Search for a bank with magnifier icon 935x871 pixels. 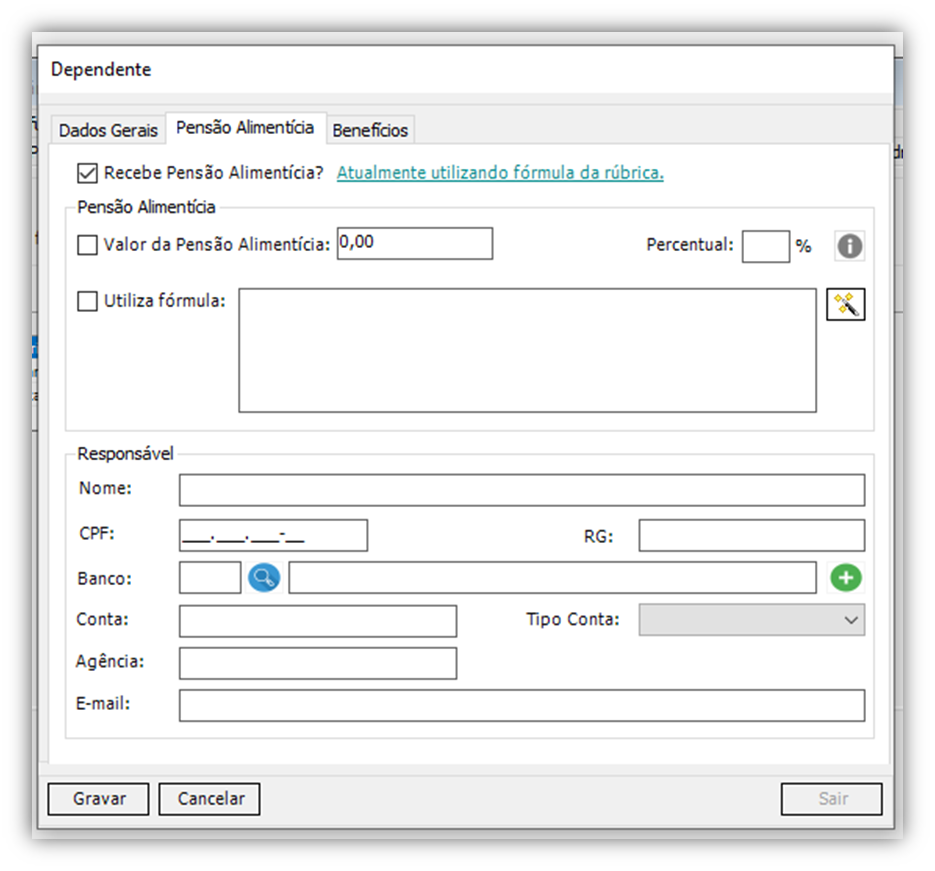click(264, 577)
